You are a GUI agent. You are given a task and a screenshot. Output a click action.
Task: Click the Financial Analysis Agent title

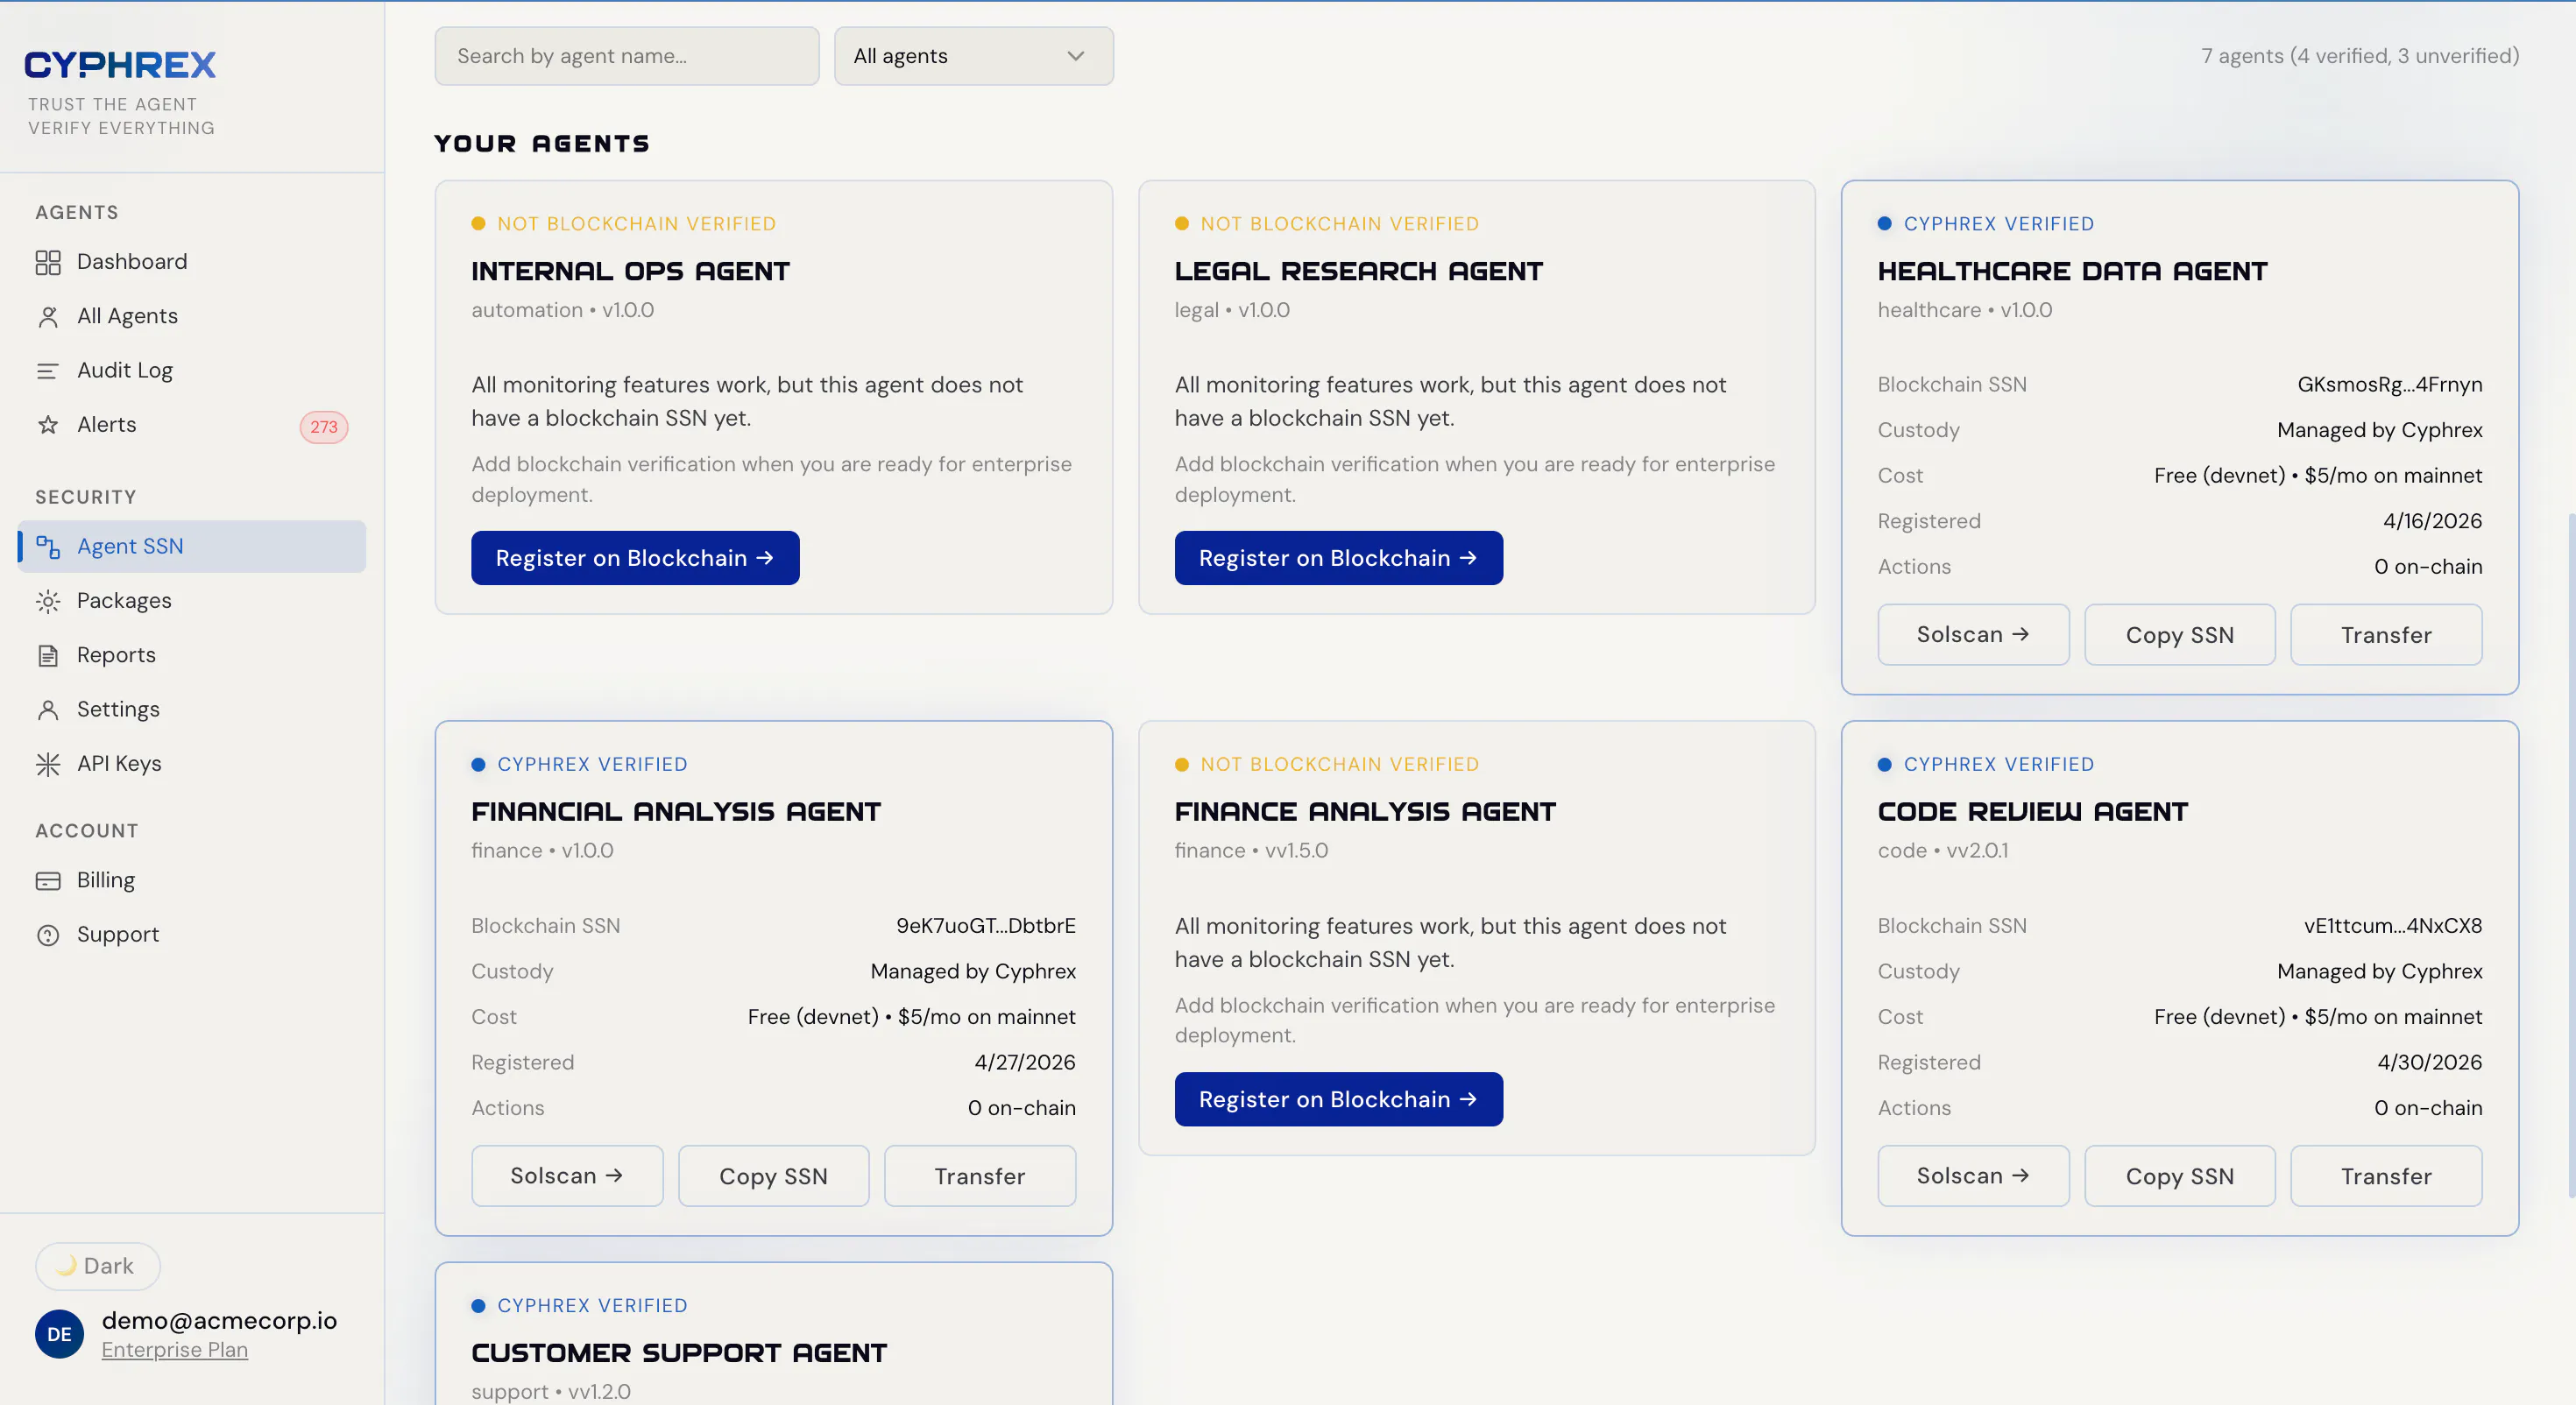click(x=676, y=812)
